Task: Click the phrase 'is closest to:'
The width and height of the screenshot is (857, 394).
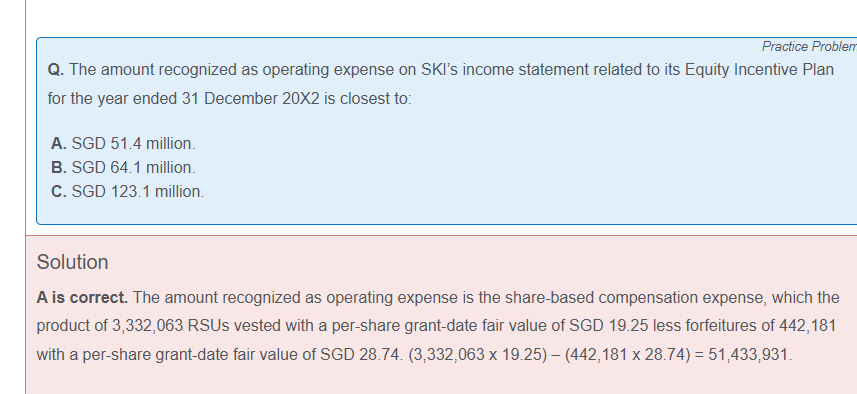Action: 367,99
